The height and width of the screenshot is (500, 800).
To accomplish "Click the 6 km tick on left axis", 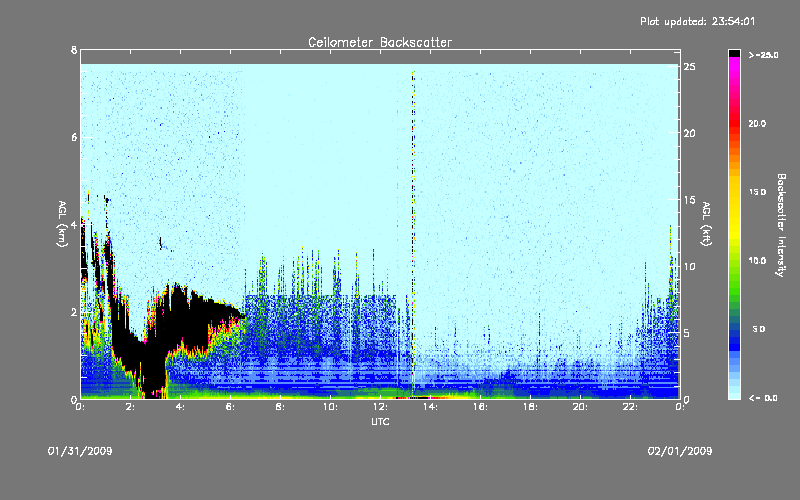I will (x=73, y=137).
